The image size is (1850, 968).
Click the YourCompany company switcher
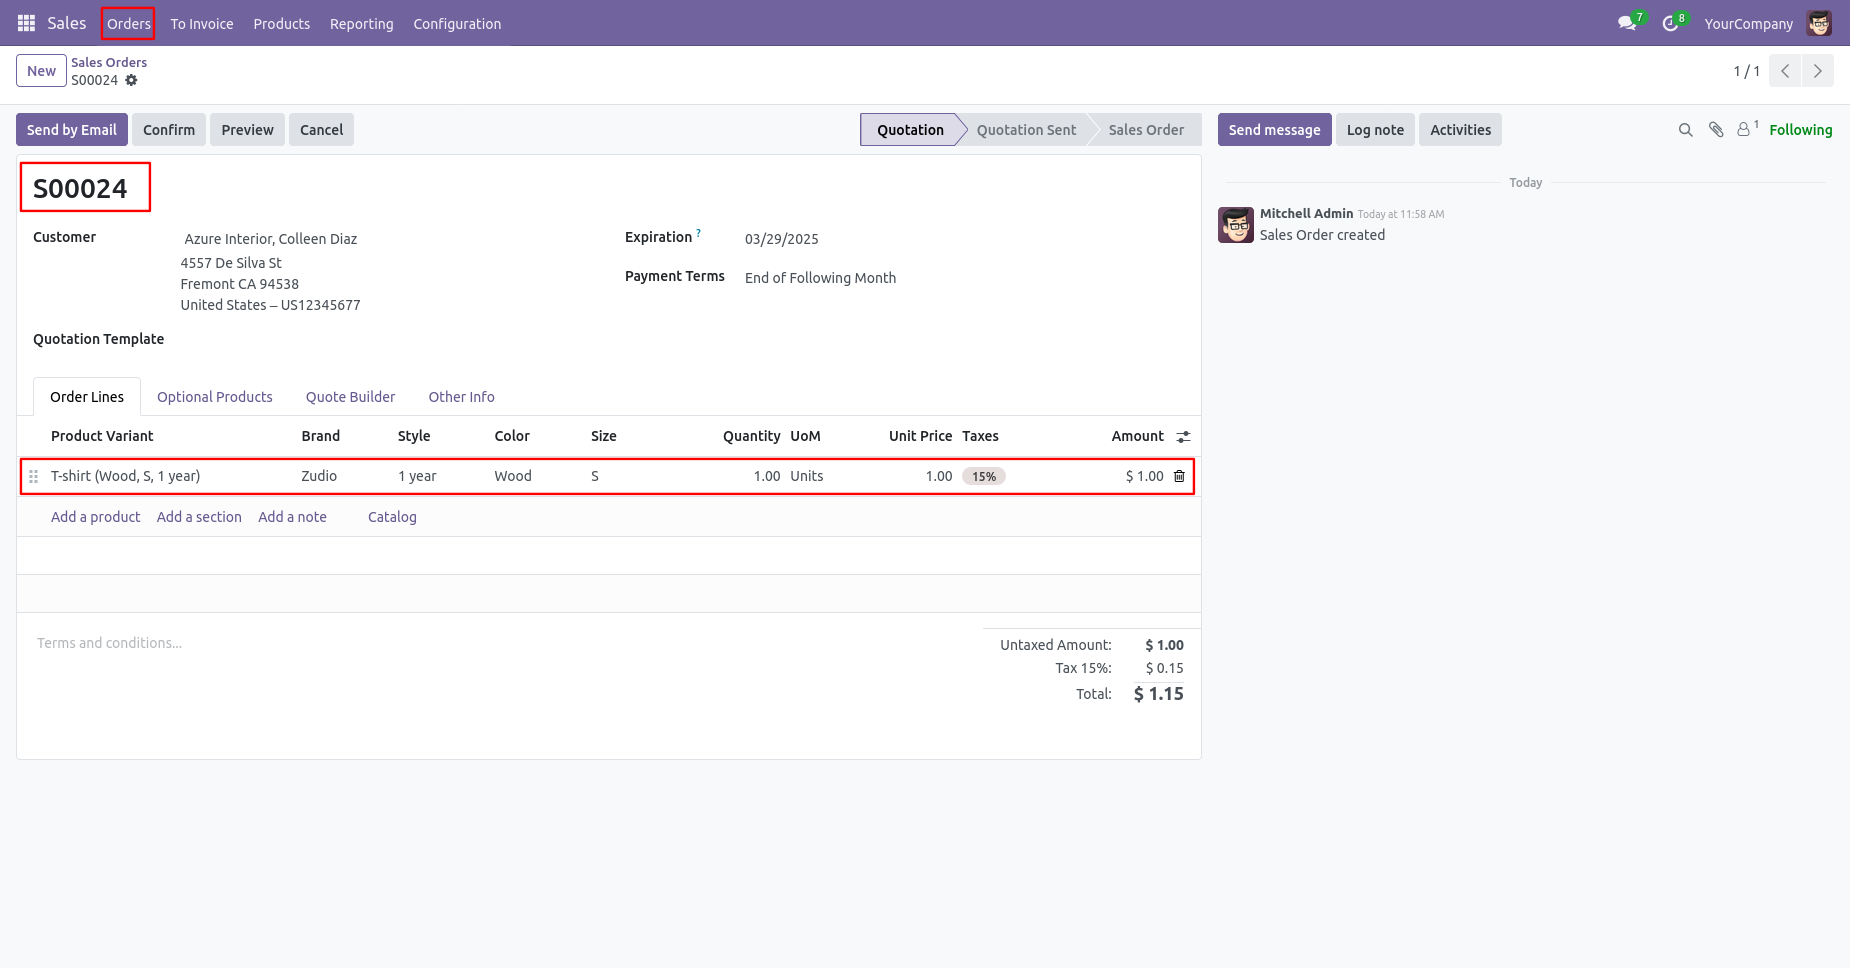coord(1748,23)
